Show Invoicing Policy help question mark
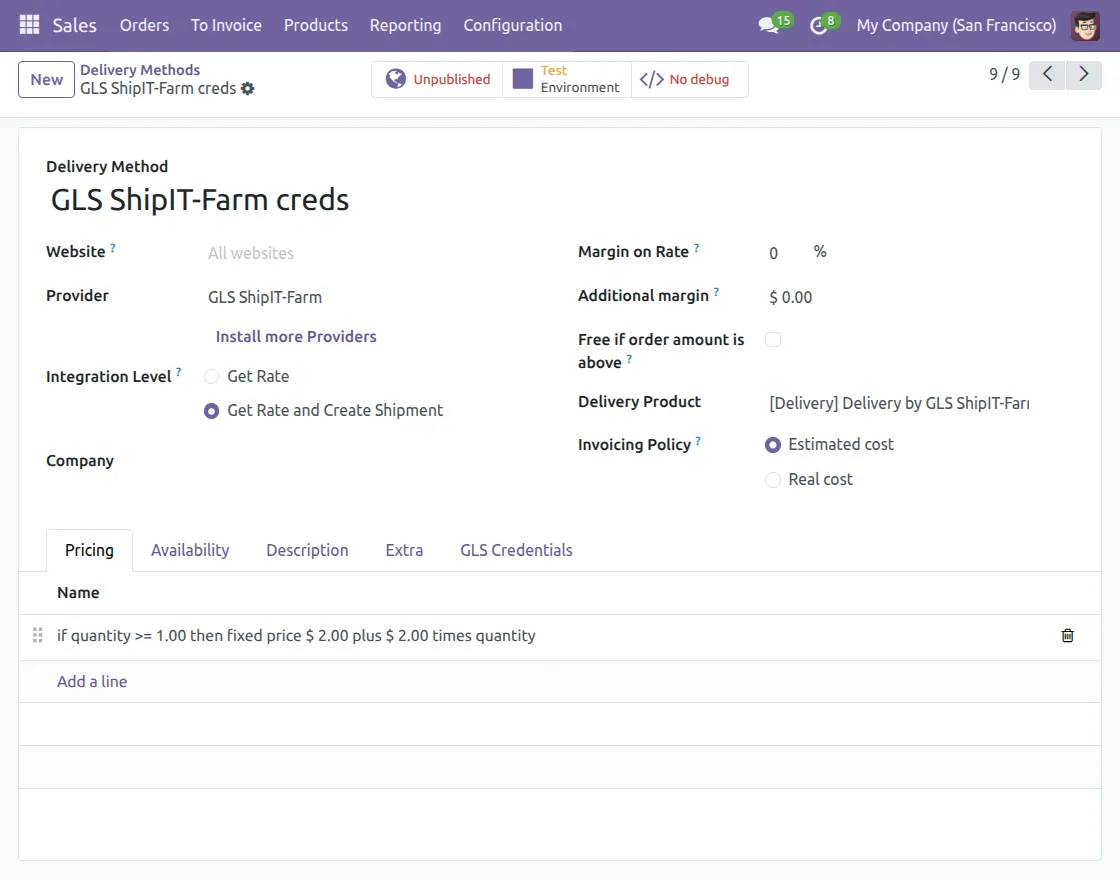Image resolution: width=1120 pixels, height=880 pixels. coord(698,441)
